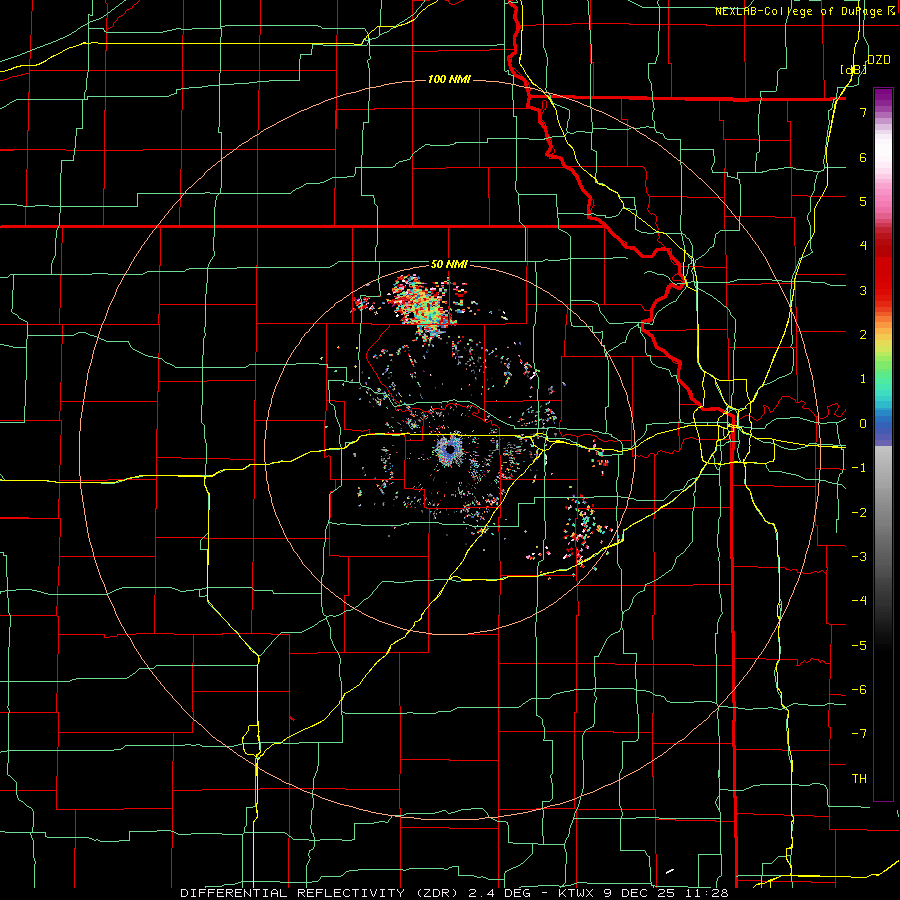Click the "DZD" legend heading
900x900 pixels.
pyautogui.click(x=879, y=60)
